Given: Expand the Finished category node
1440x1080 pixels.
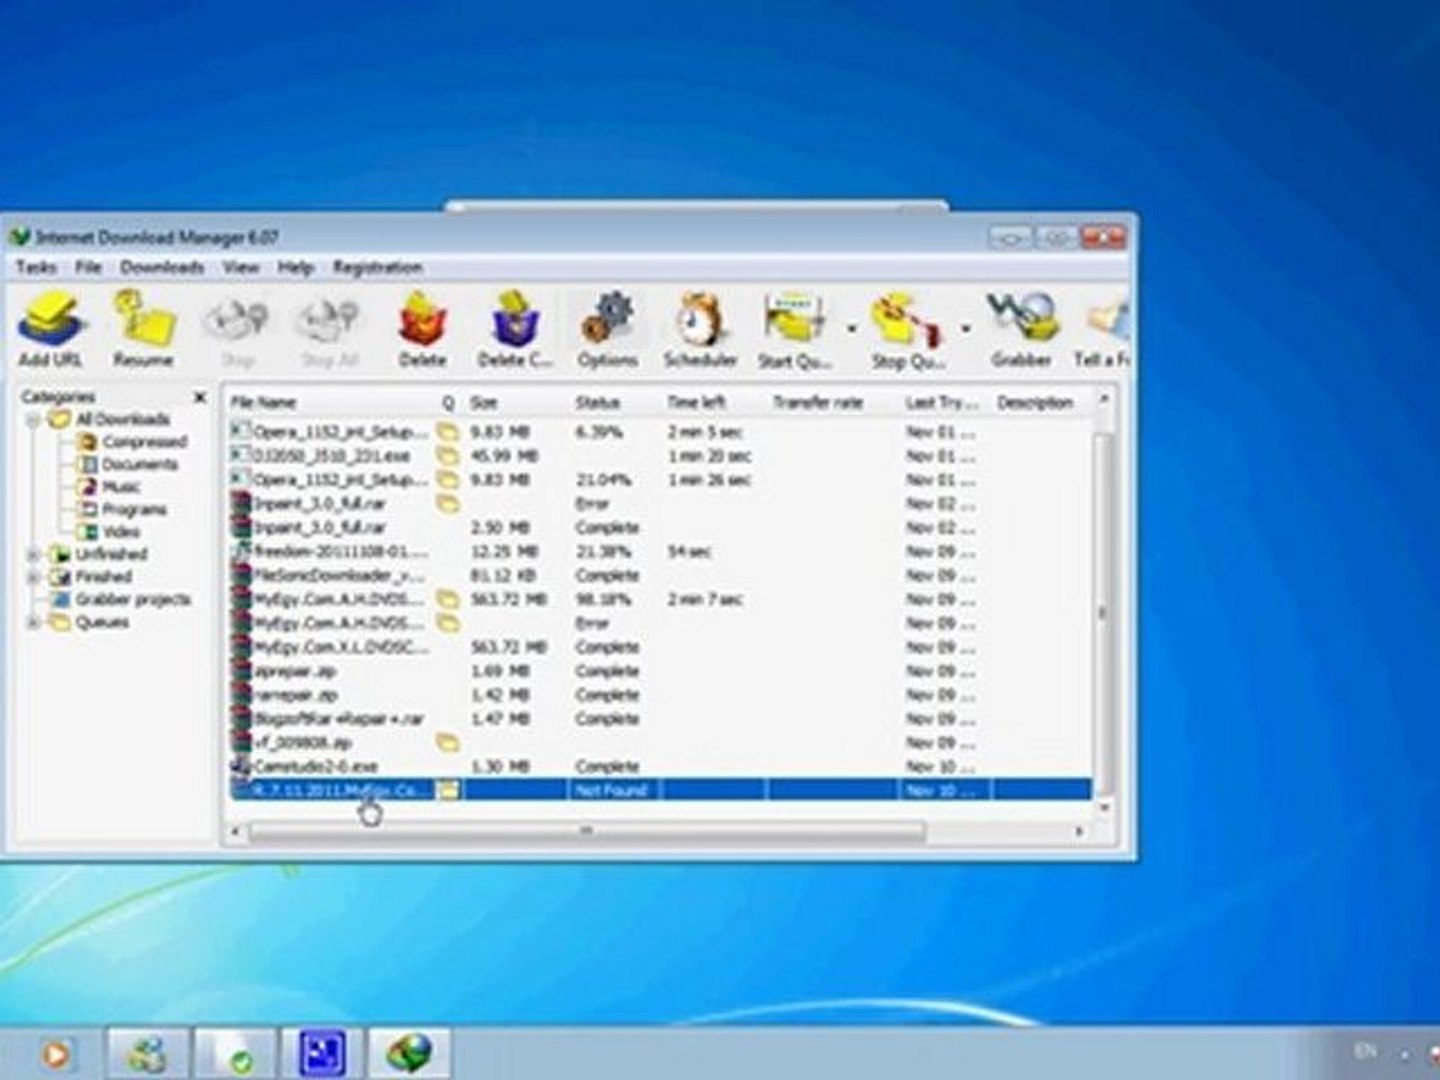Looking at the screenshot, I should (x=33, y=577).
